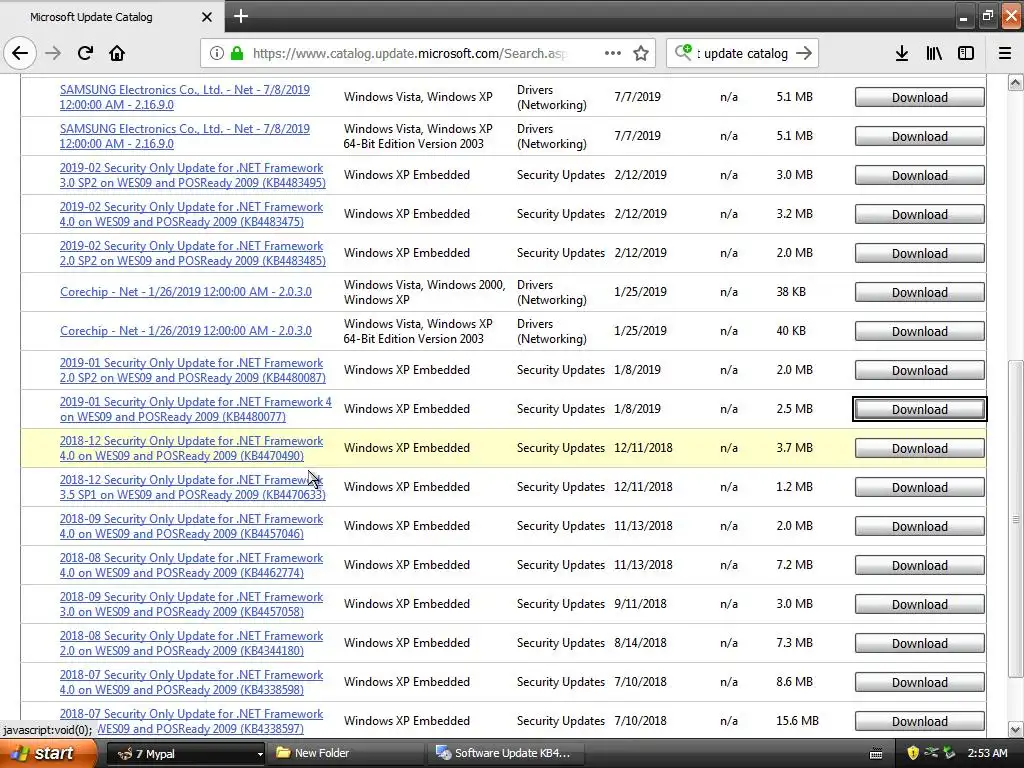This screenshot has height=768, width=1024.
Task: Open KB4480087 security update link
Action: click(193, 370)
